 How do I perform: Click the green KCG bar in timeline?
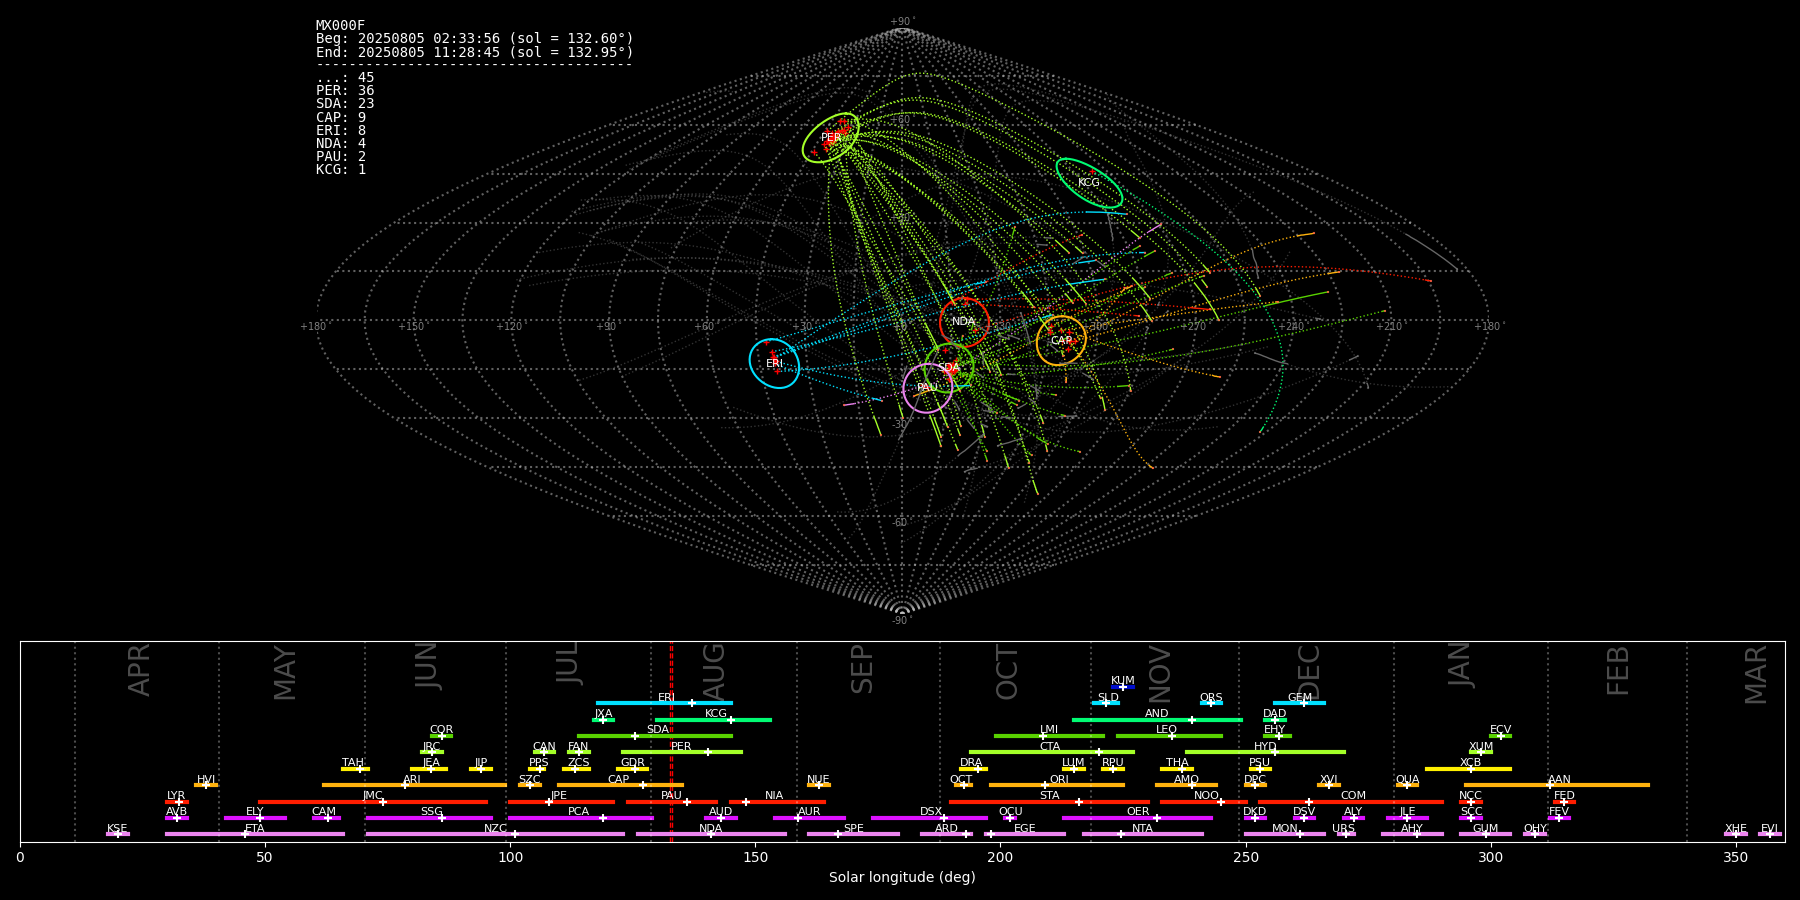(x=713, y=719)
